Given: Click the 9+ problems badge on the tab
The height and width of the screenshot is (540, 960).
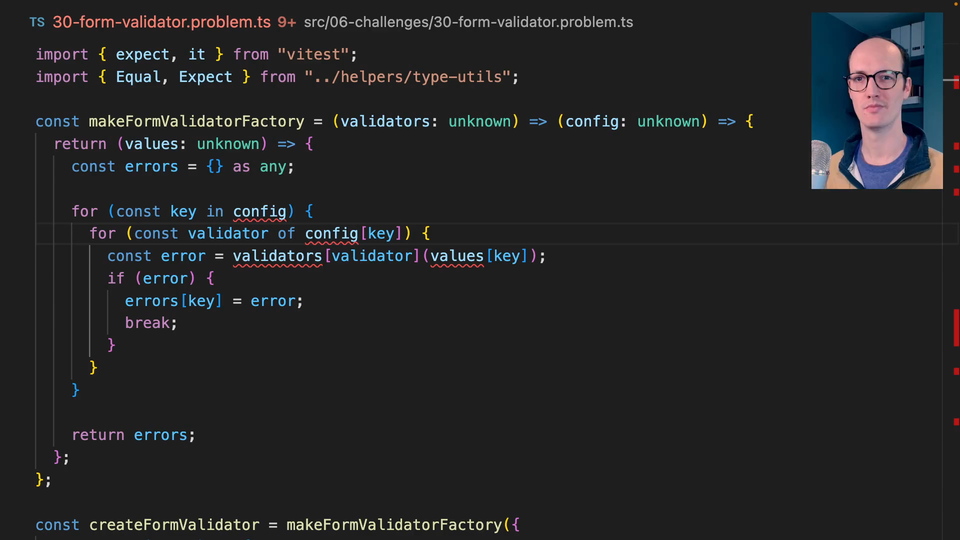Looking at the screenshot, I should [286, 22].
